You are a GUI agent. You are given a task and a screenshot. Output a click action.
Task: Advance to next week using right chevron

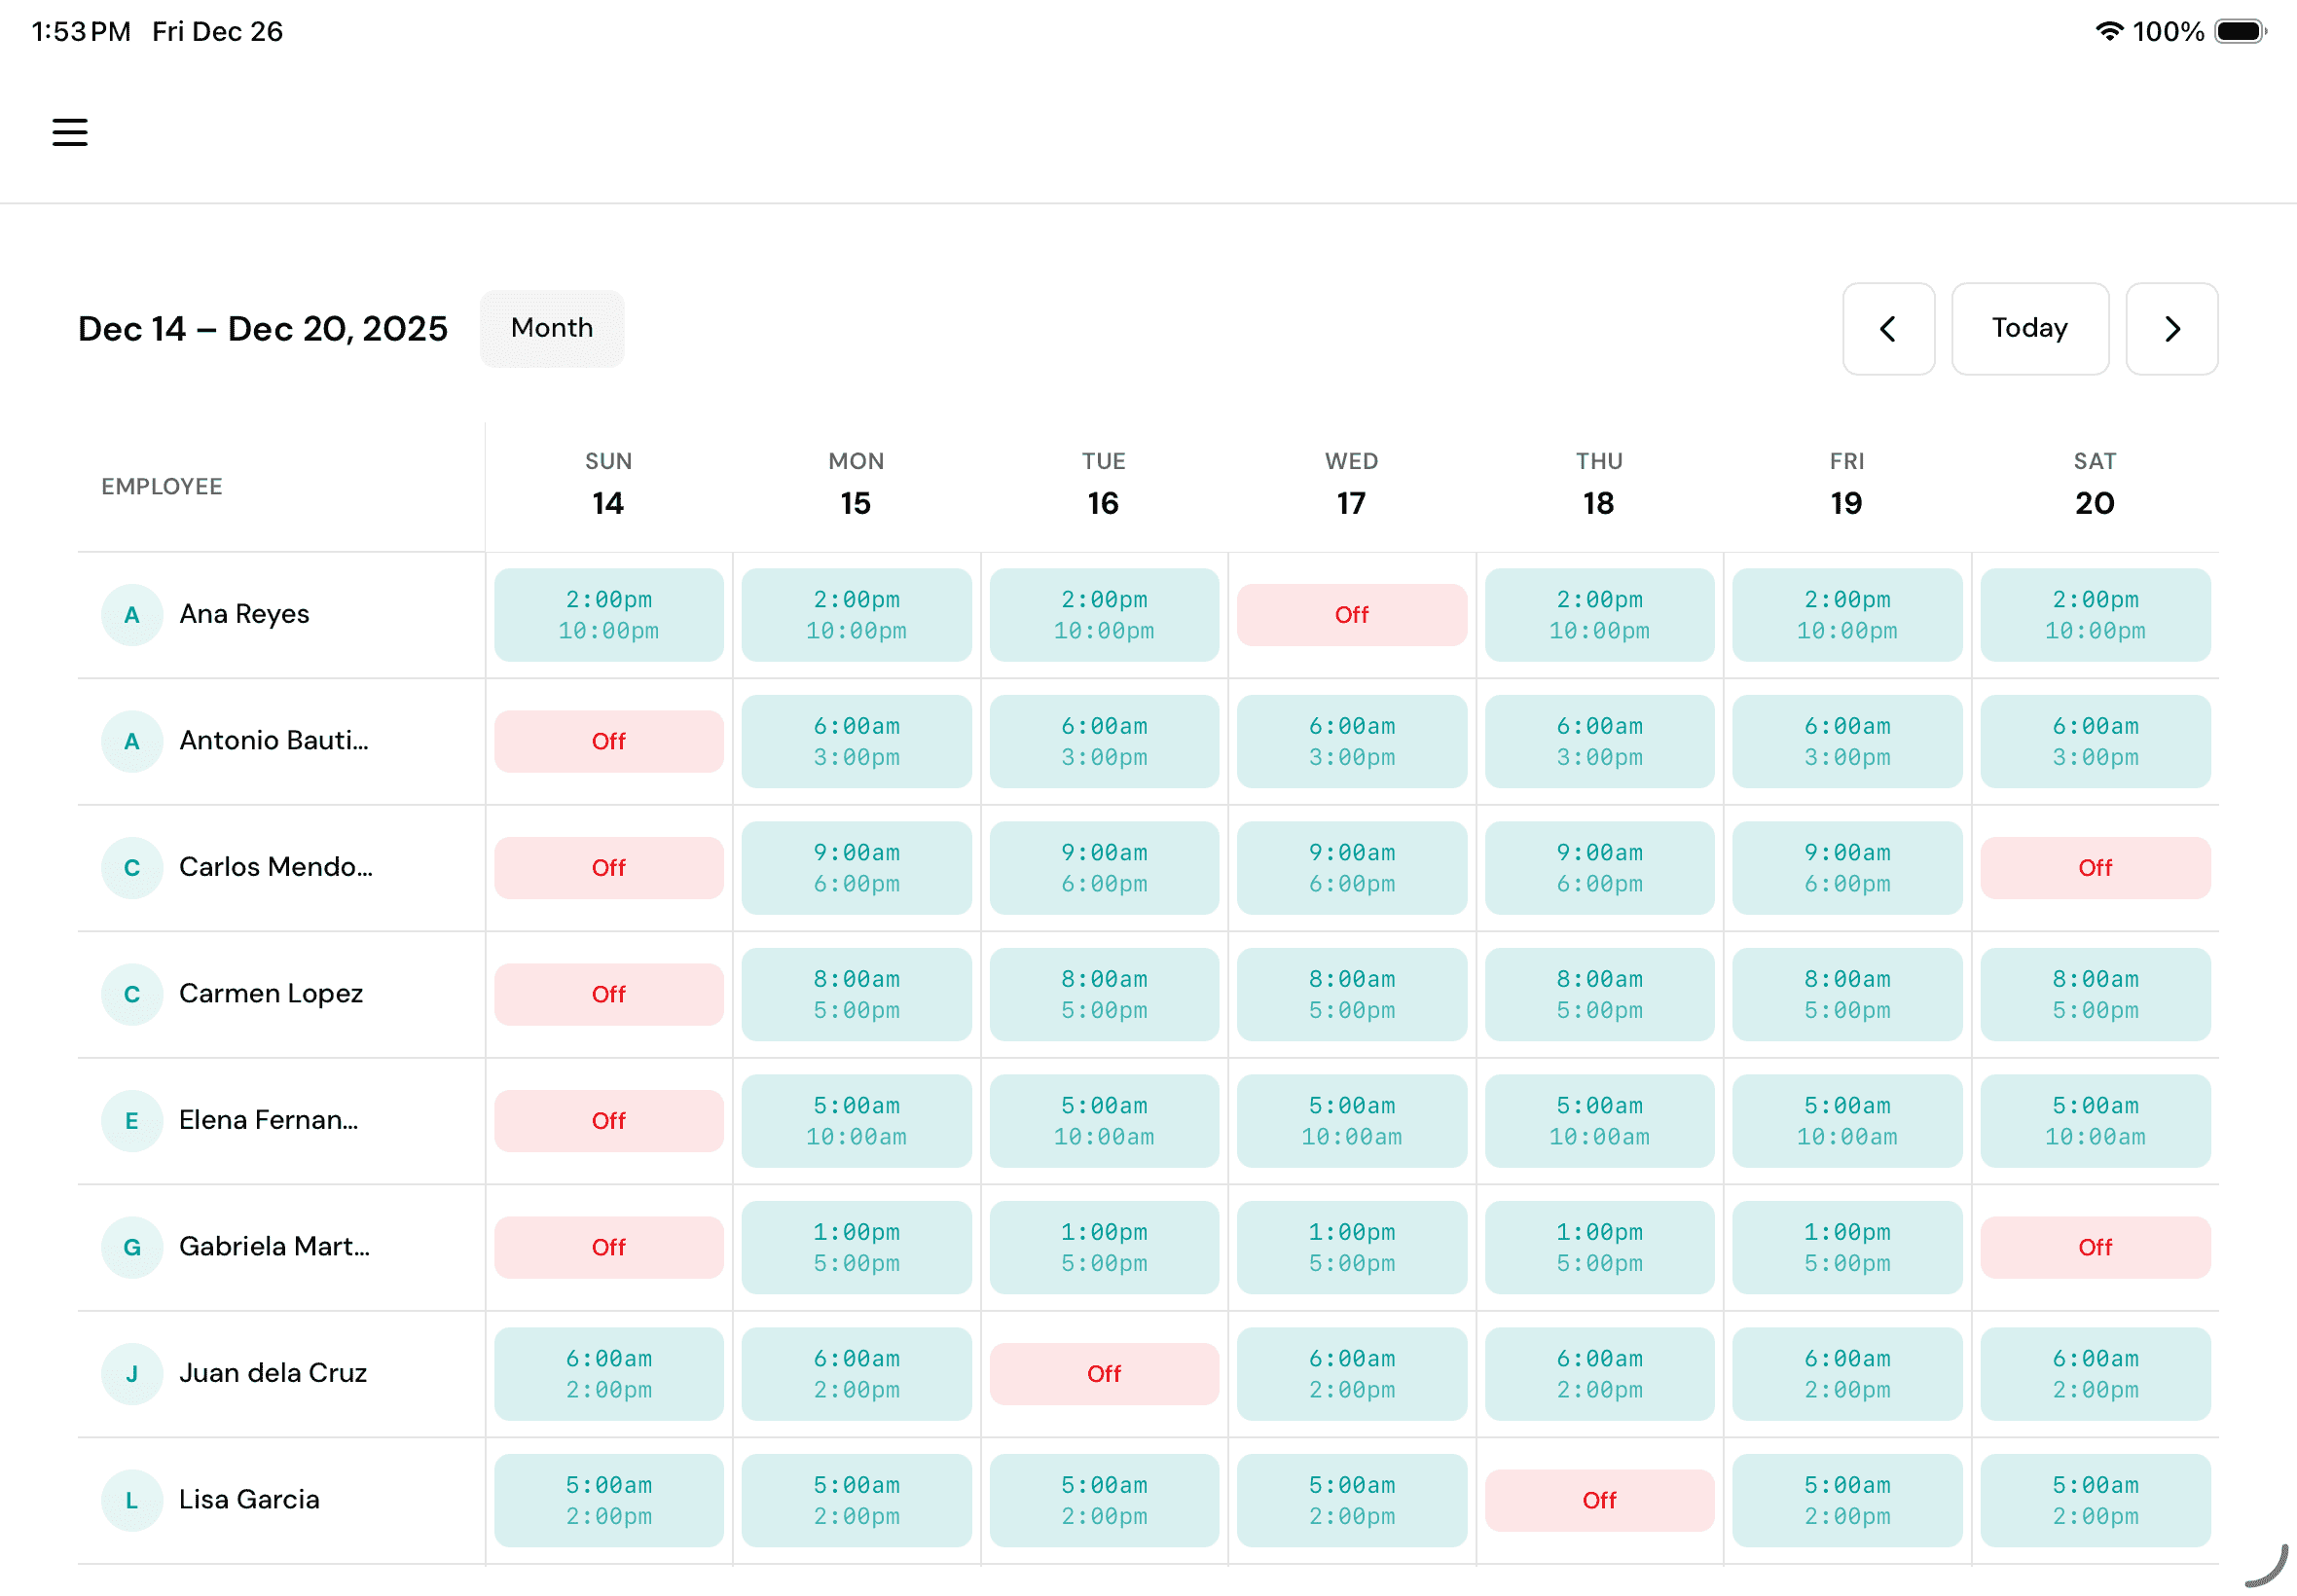click(x=2171, y=329)
